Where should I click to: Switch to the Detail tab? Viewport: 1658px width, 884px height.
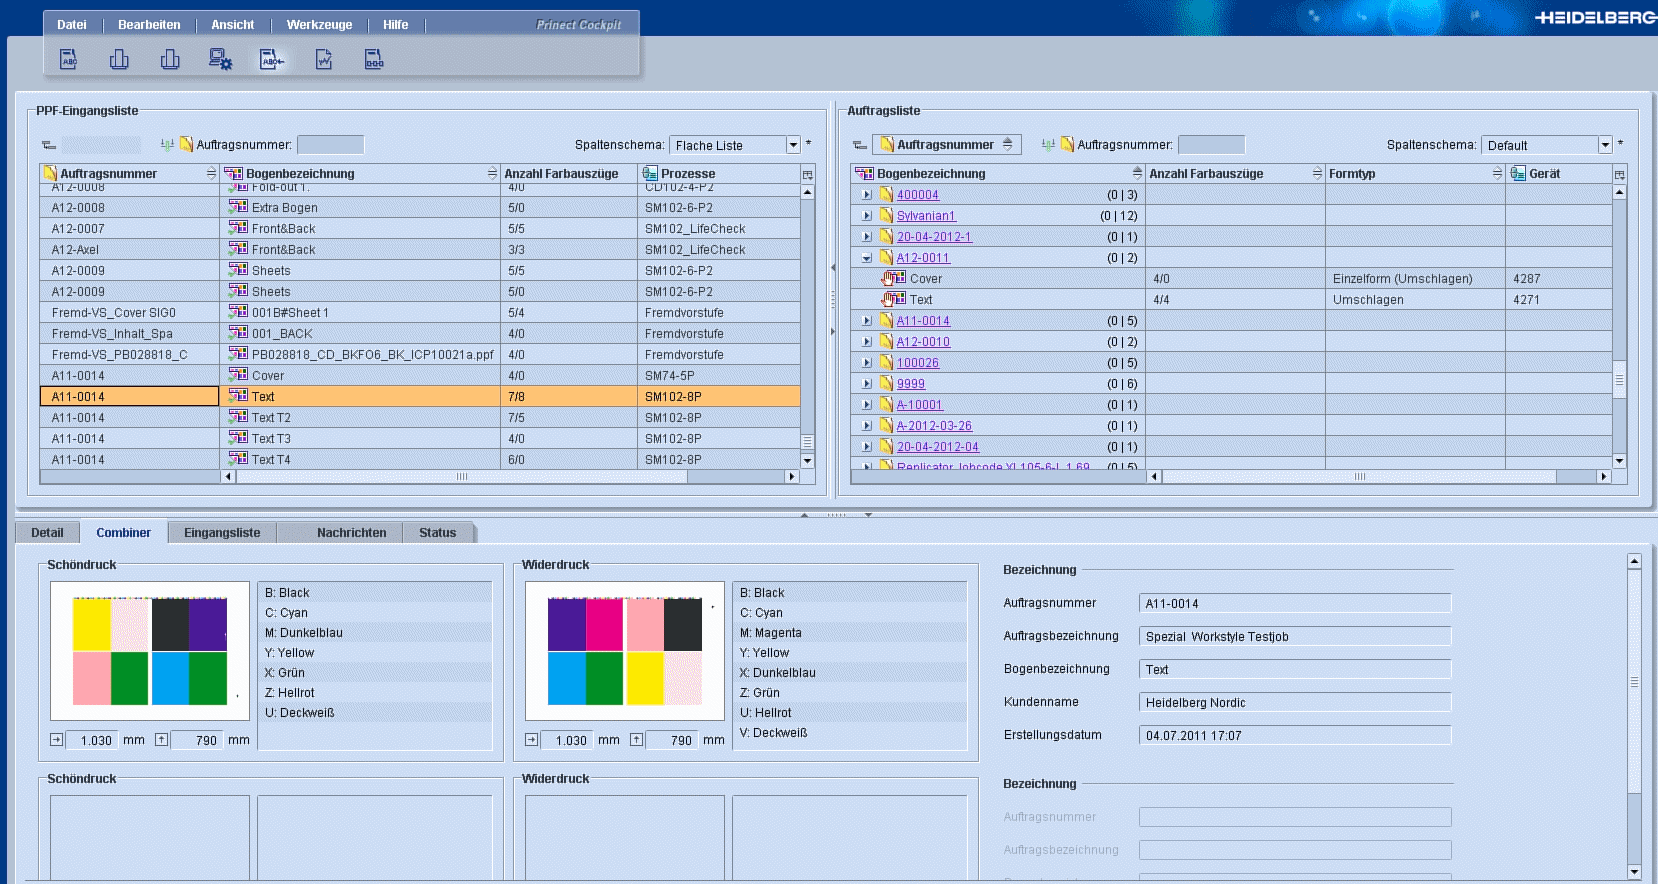47,533
